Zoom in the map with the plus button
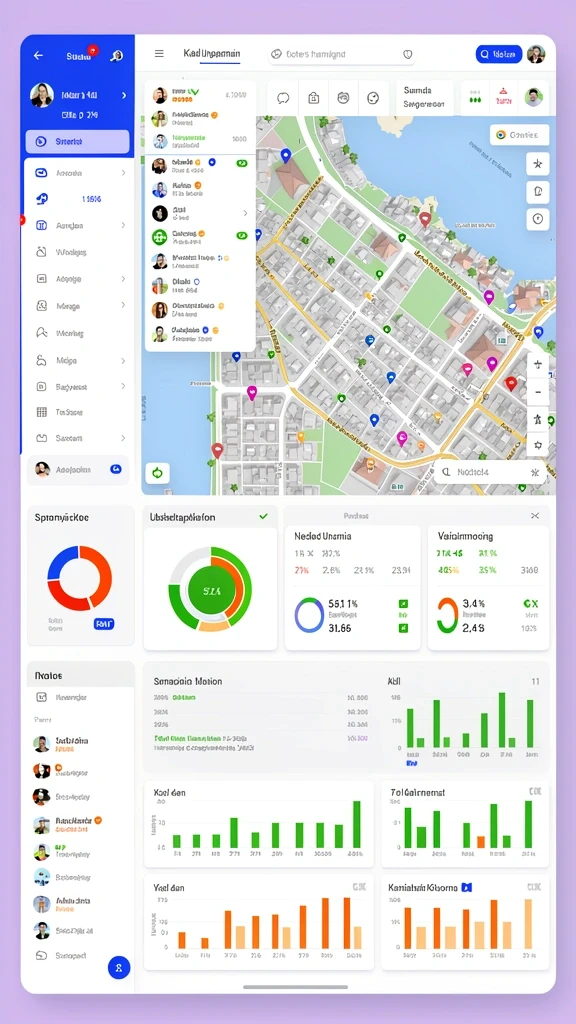Screen dimensions: 576x1024 point(537,364)
